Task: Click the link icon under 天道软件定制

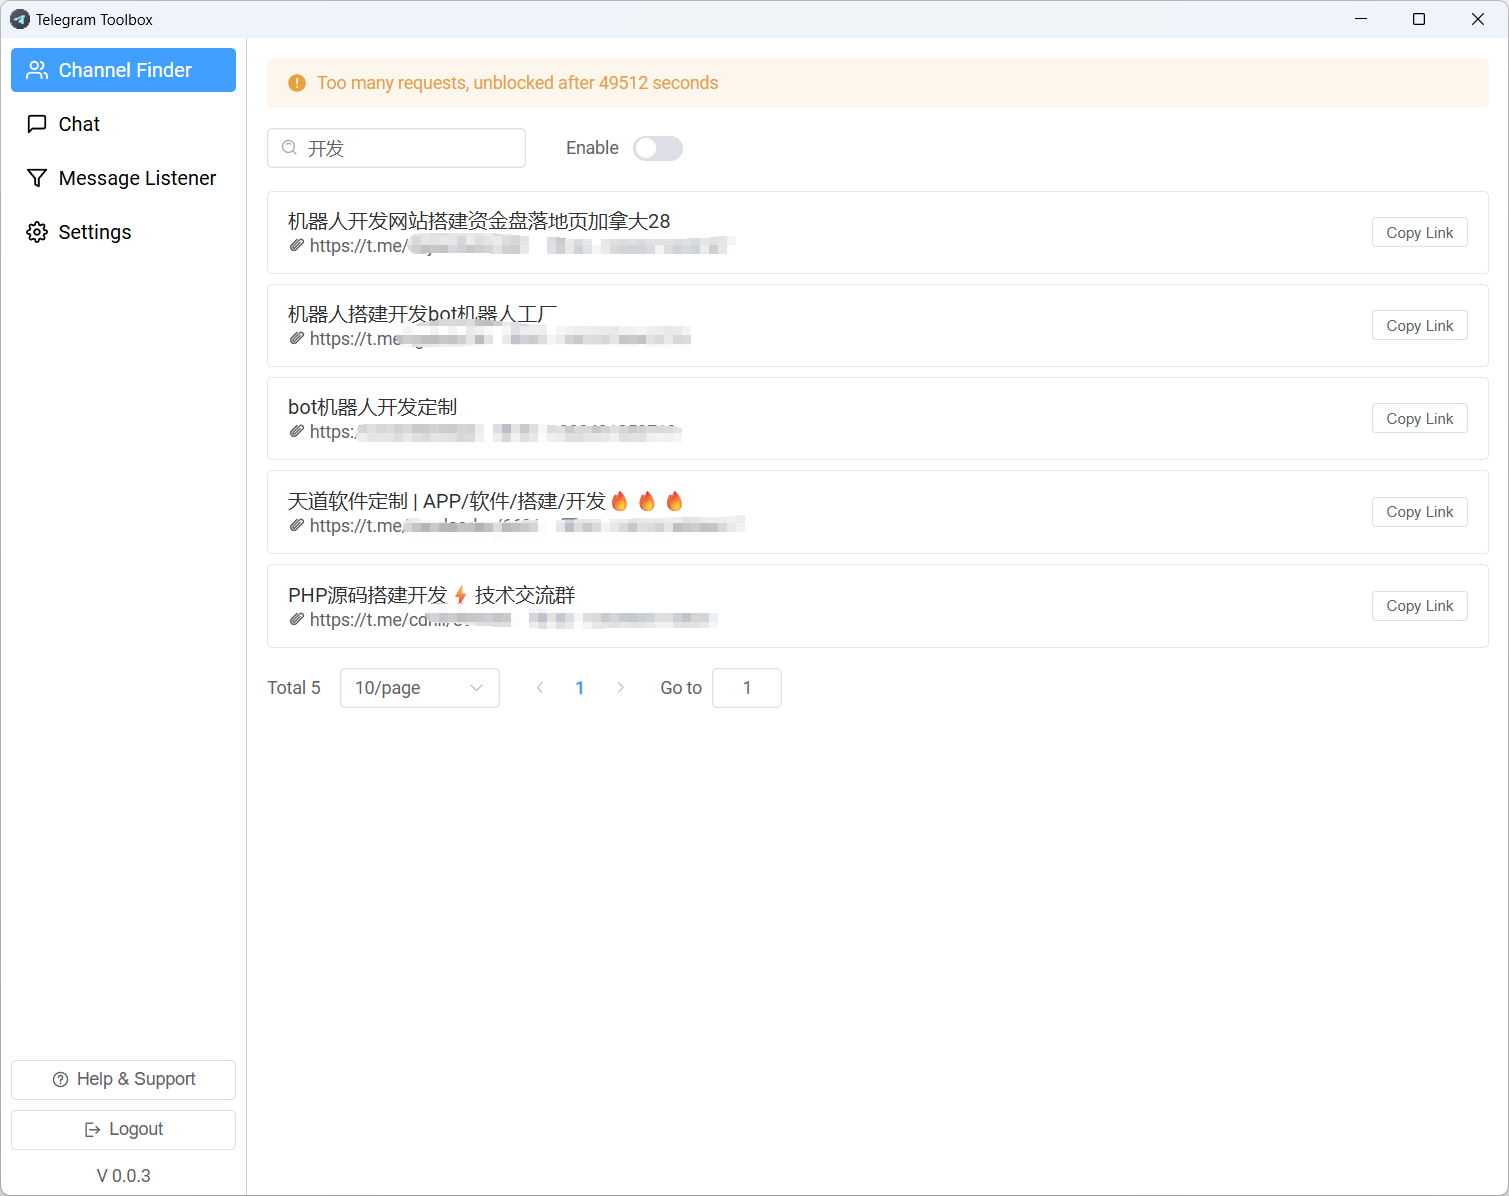Action: [297, 525]
